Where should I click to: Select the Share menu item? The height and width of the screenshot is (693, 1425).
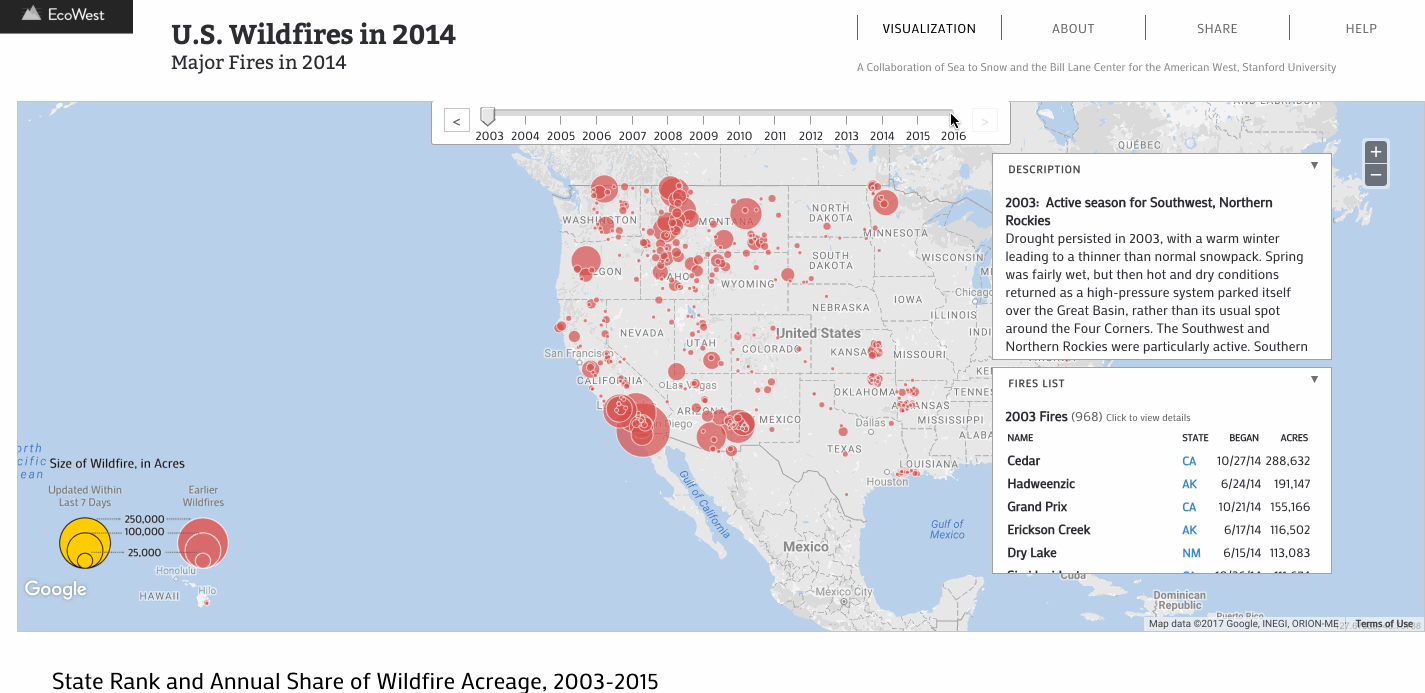point(1217,29)
